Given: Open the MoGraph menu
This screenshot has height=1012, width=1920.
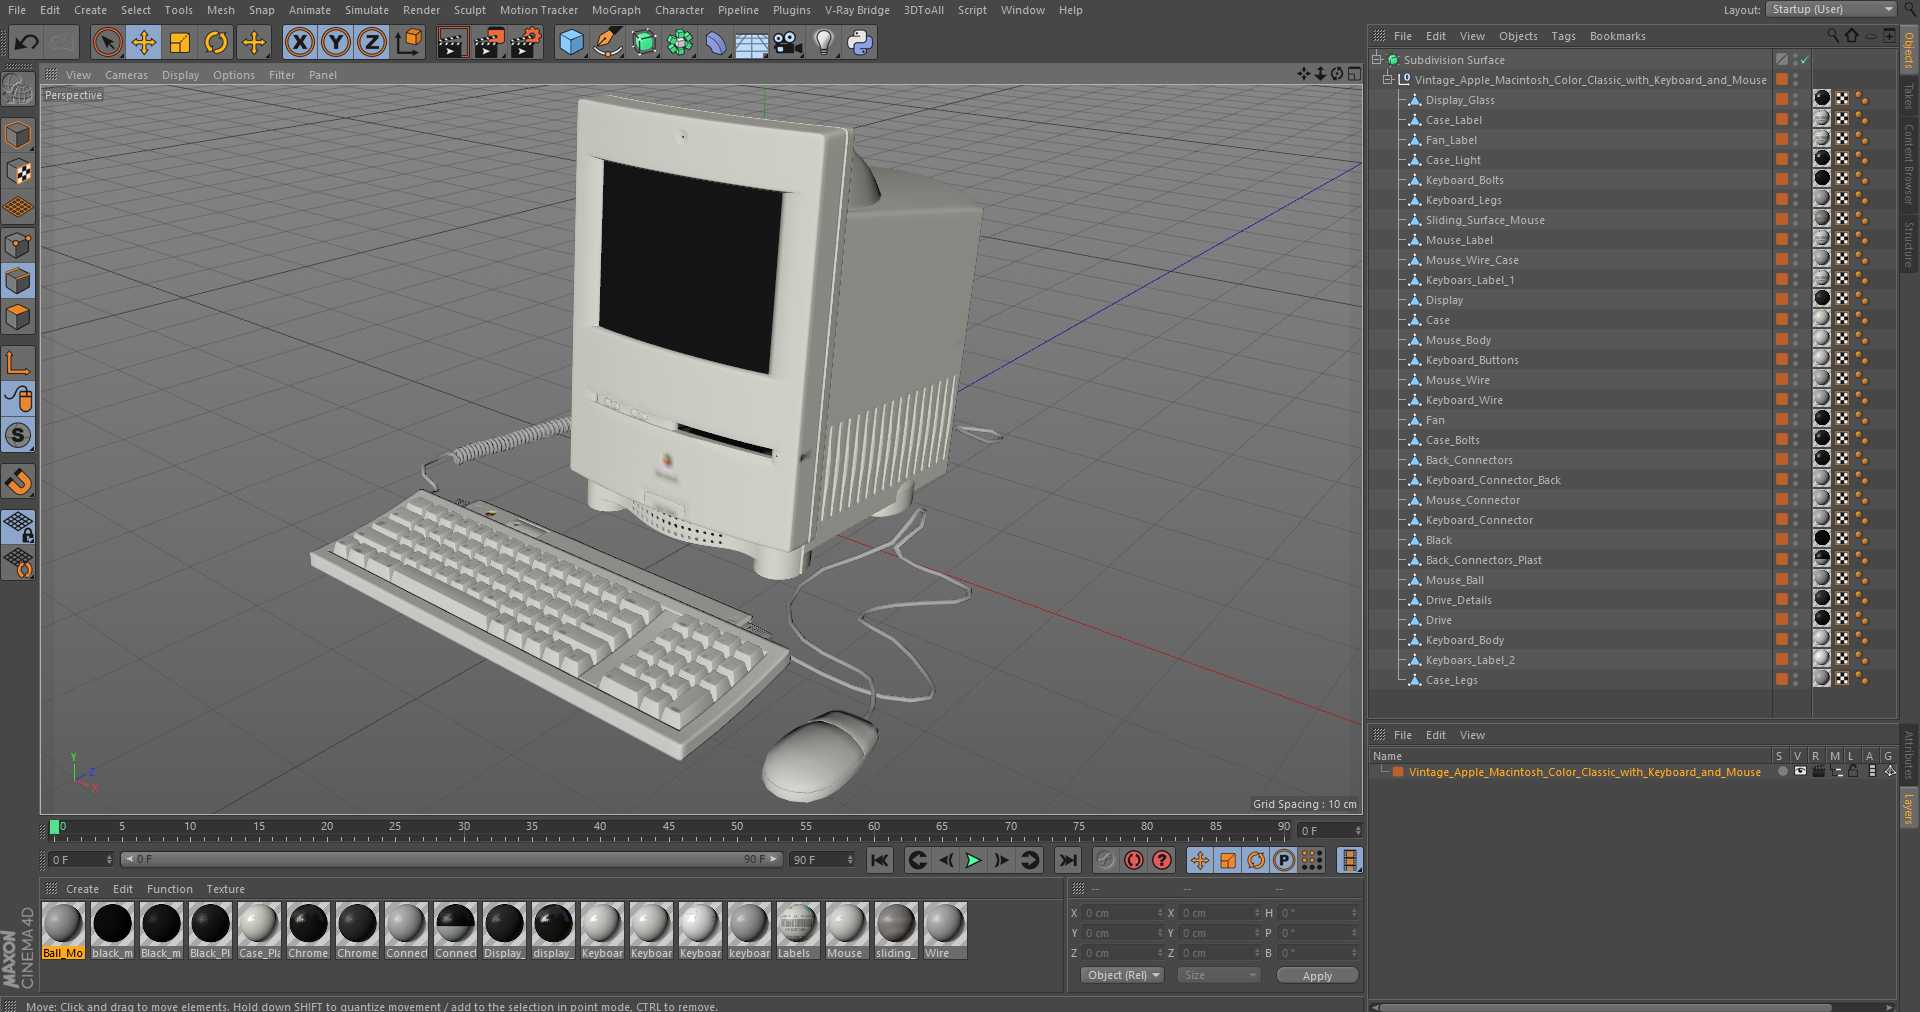Looking at the screenshot, I should pos(616,10).
